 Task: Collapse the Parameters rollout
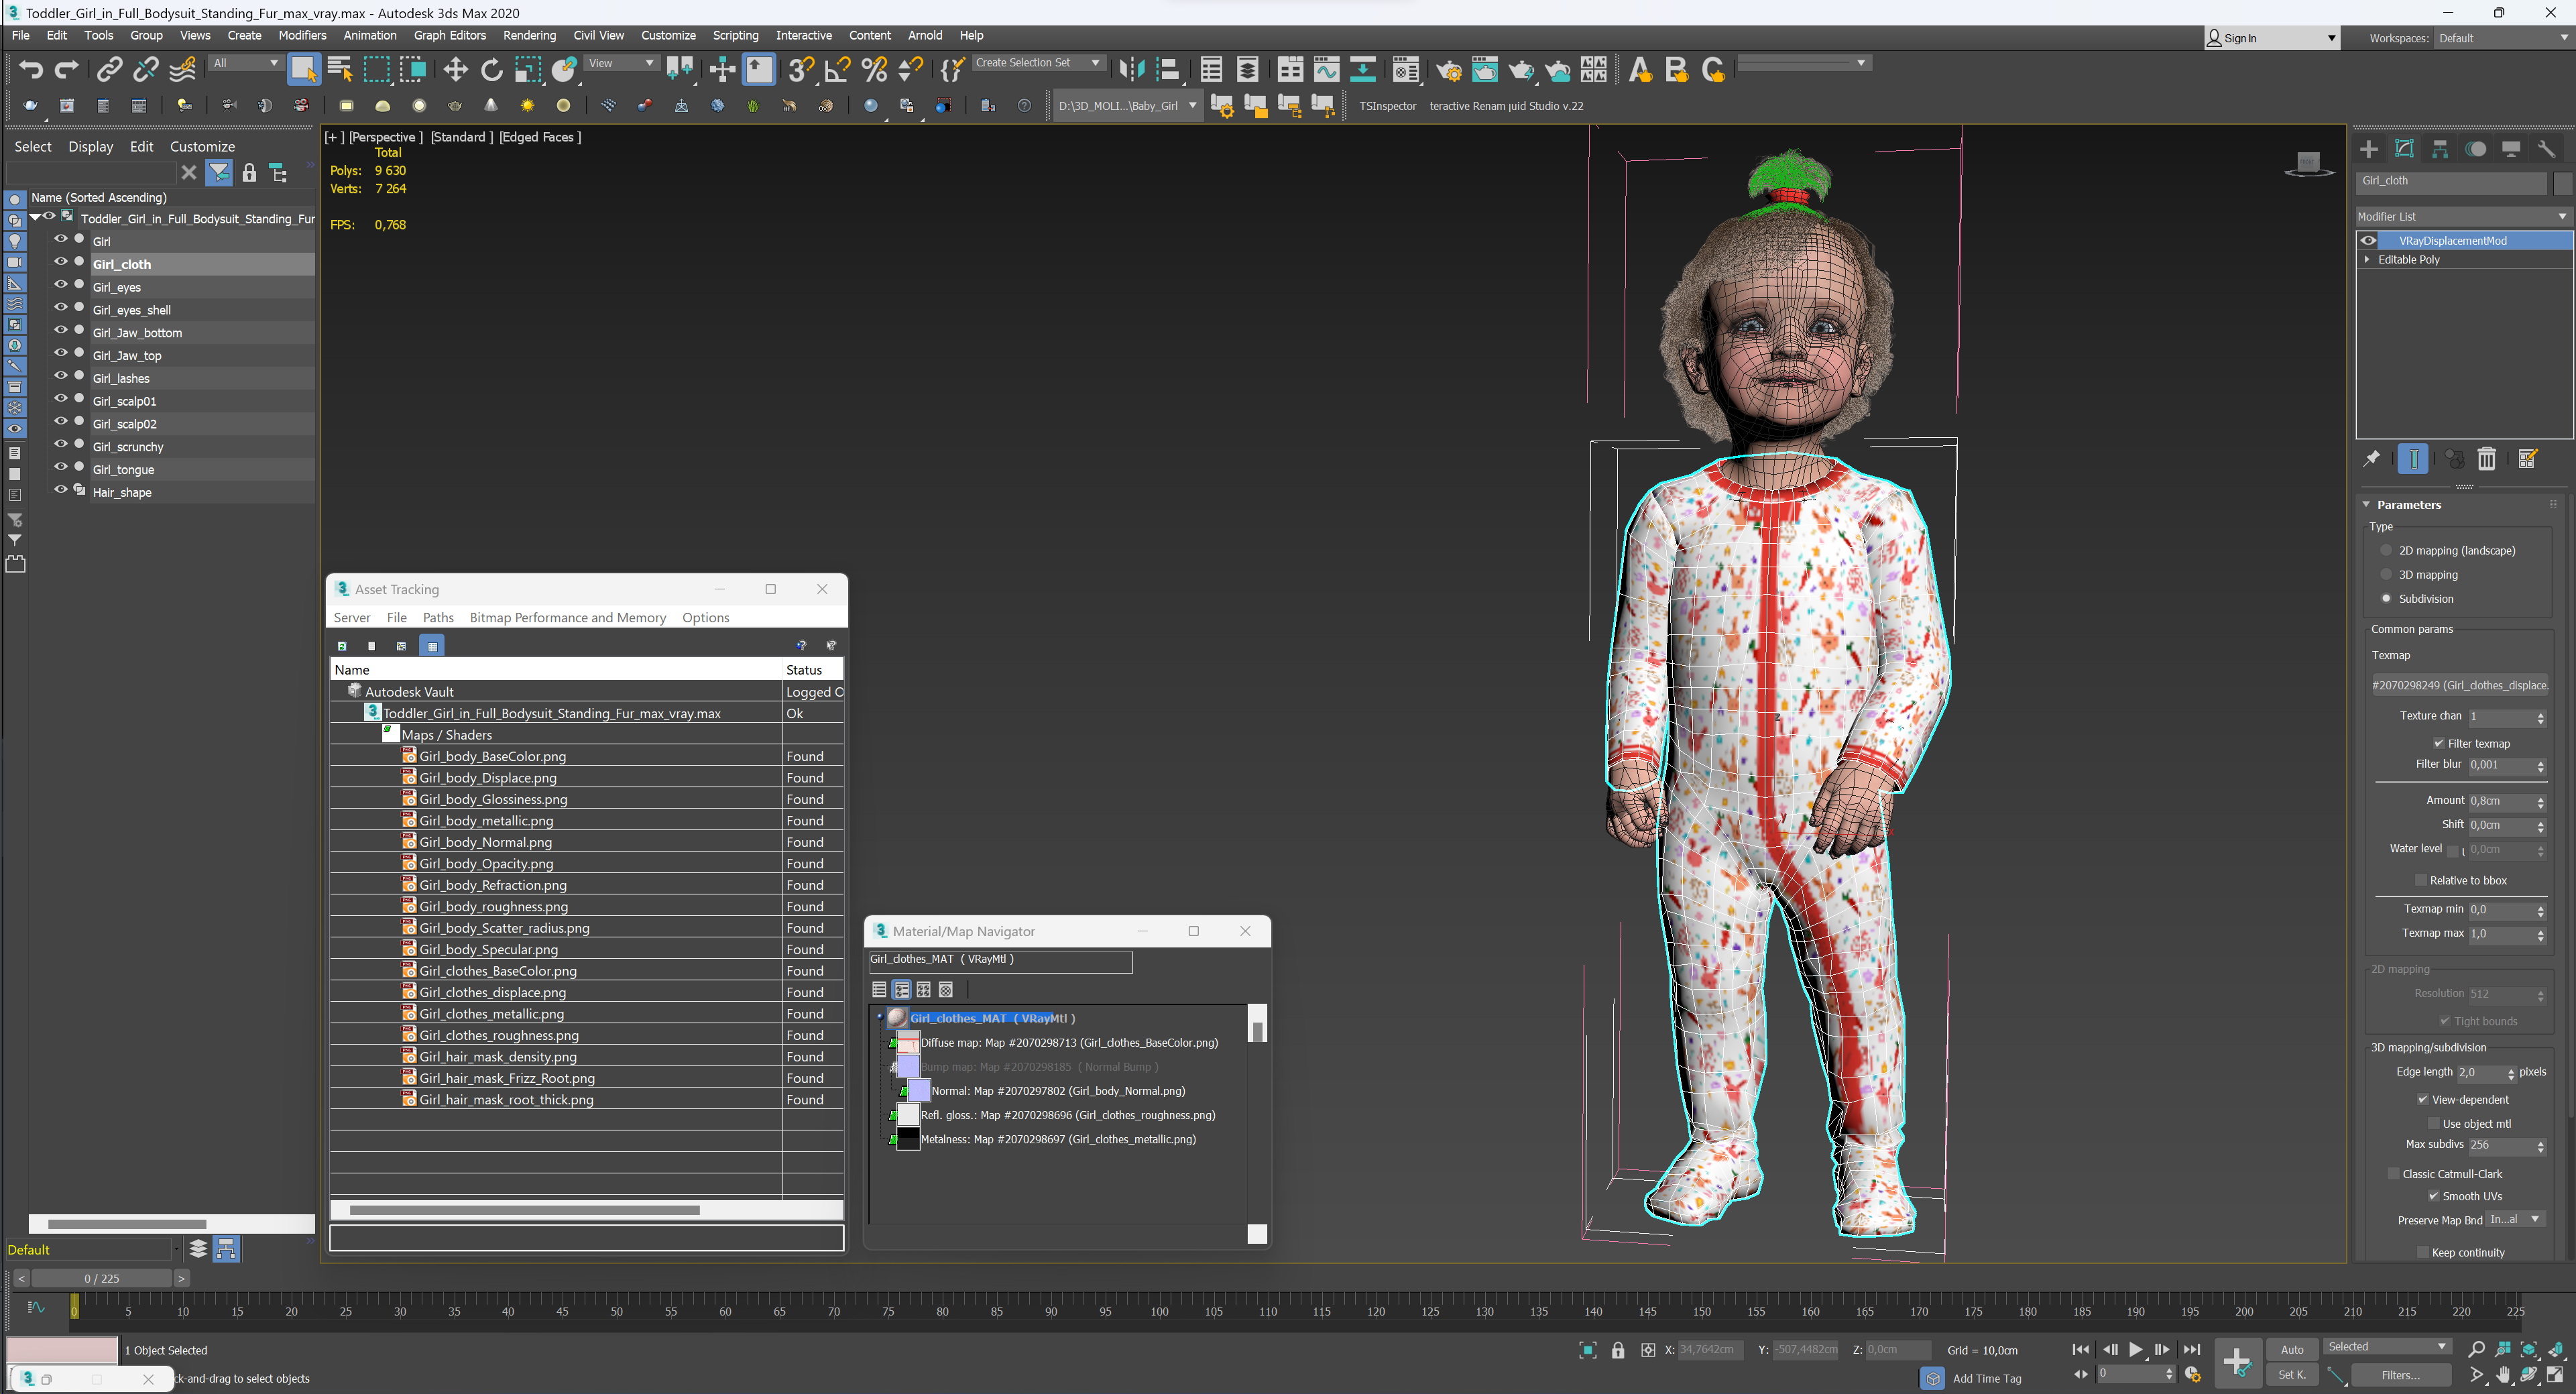pos(2367,504)
